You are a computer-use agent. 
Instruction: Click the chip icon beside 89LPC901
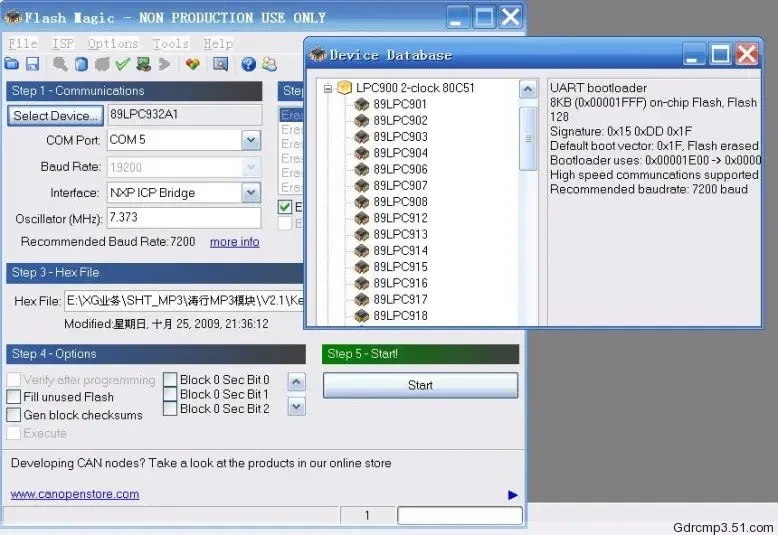pyautogui.click(x=362, y=104)
